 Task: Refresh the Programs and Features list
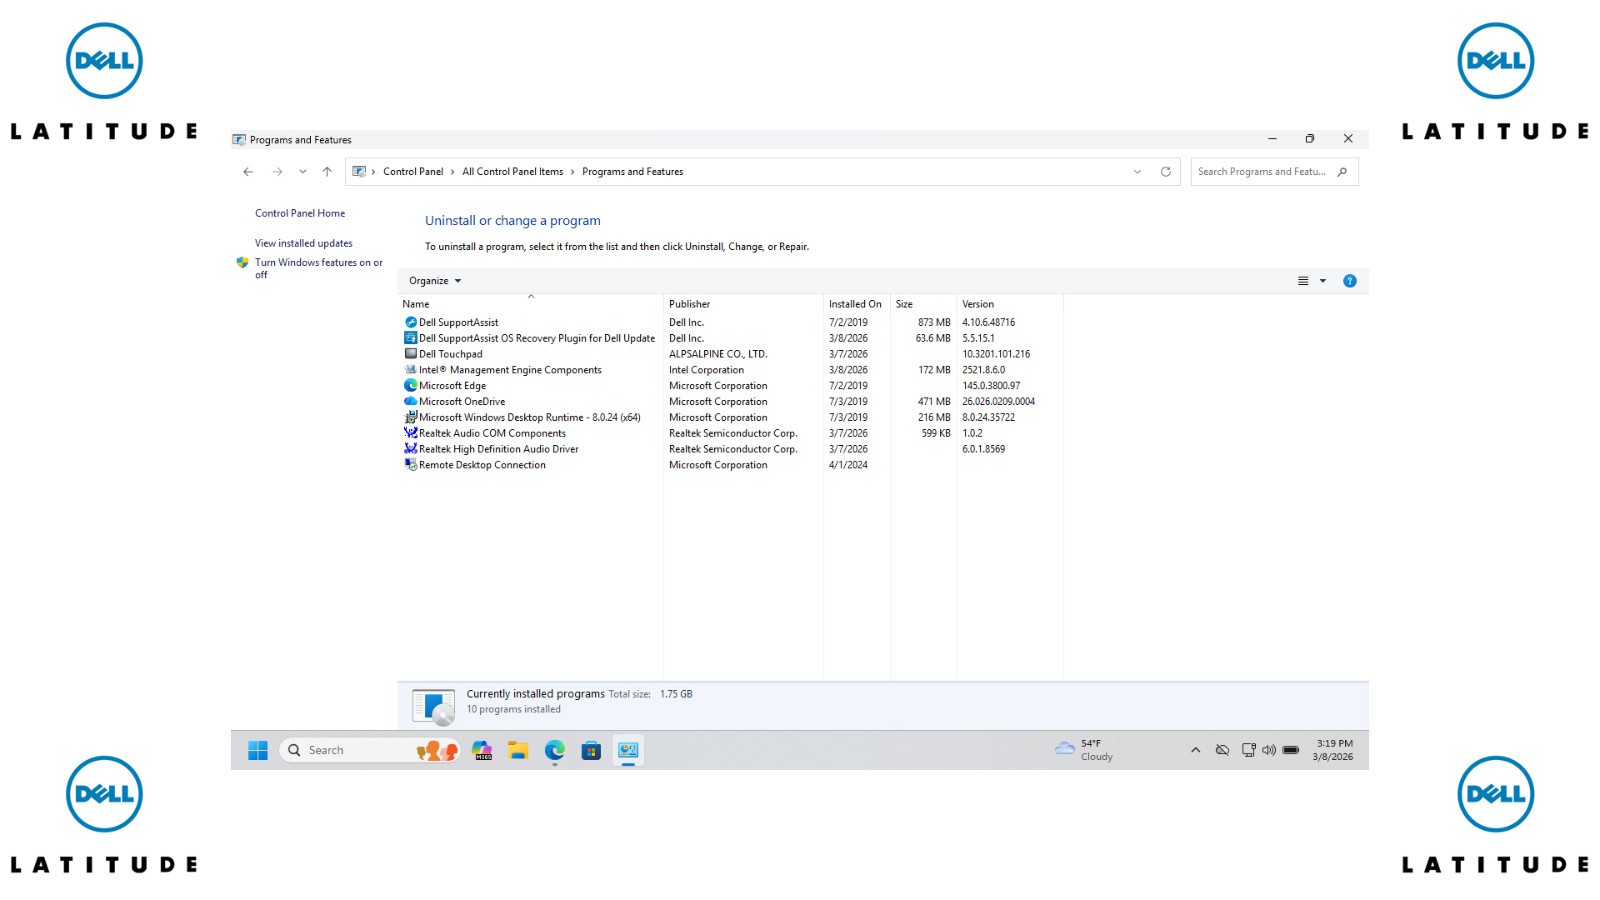[x=1165, y=172]
